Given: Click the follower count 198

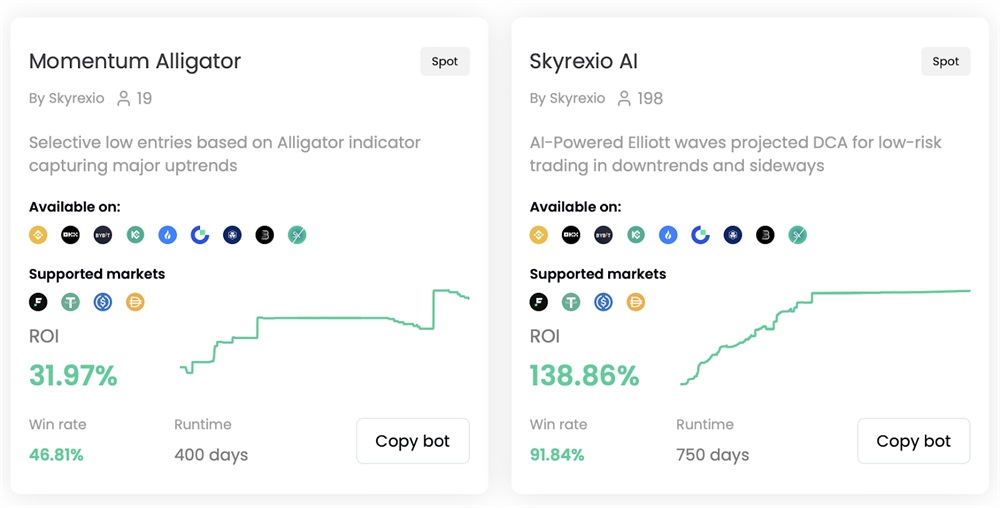Looking at the screenshot, I should 650,99.
